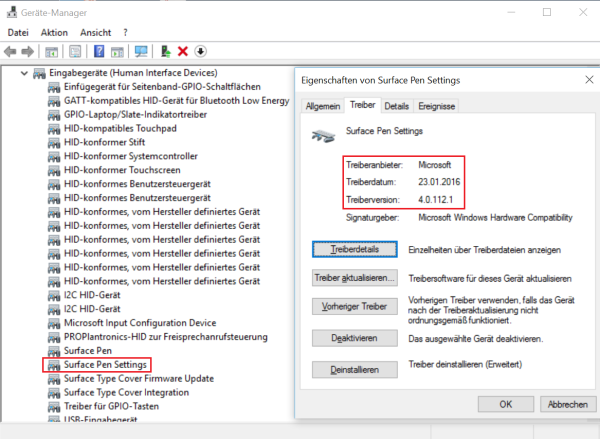Select Treiber für GPIO-Tasten entry
The width and height of the screenshot is (600, 439).
pyautogui.click(x=111, y=406)
